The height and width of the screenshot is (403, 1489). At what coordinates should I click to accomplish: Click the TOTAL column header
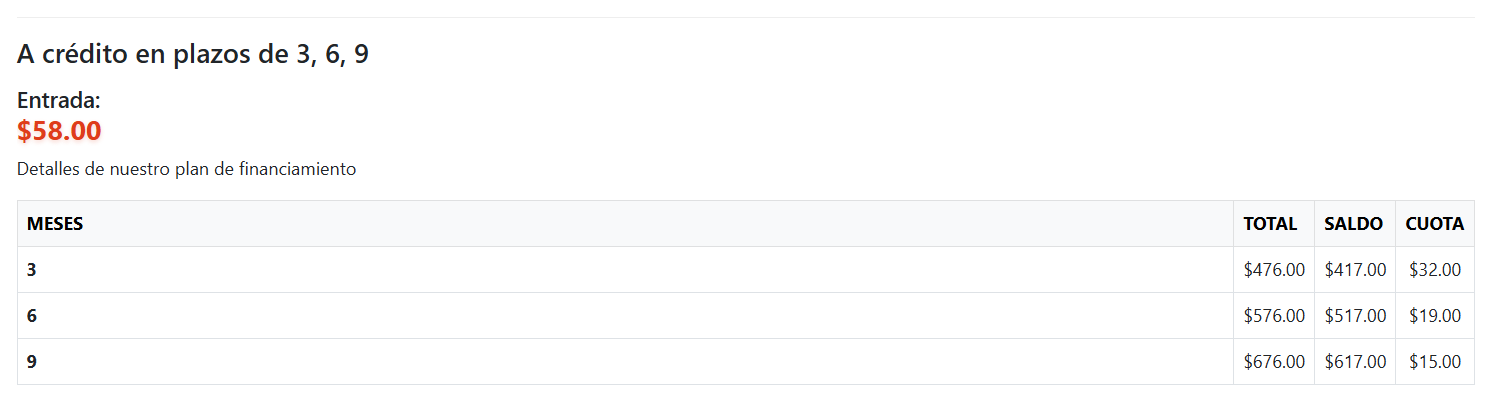click(1270, 224)
